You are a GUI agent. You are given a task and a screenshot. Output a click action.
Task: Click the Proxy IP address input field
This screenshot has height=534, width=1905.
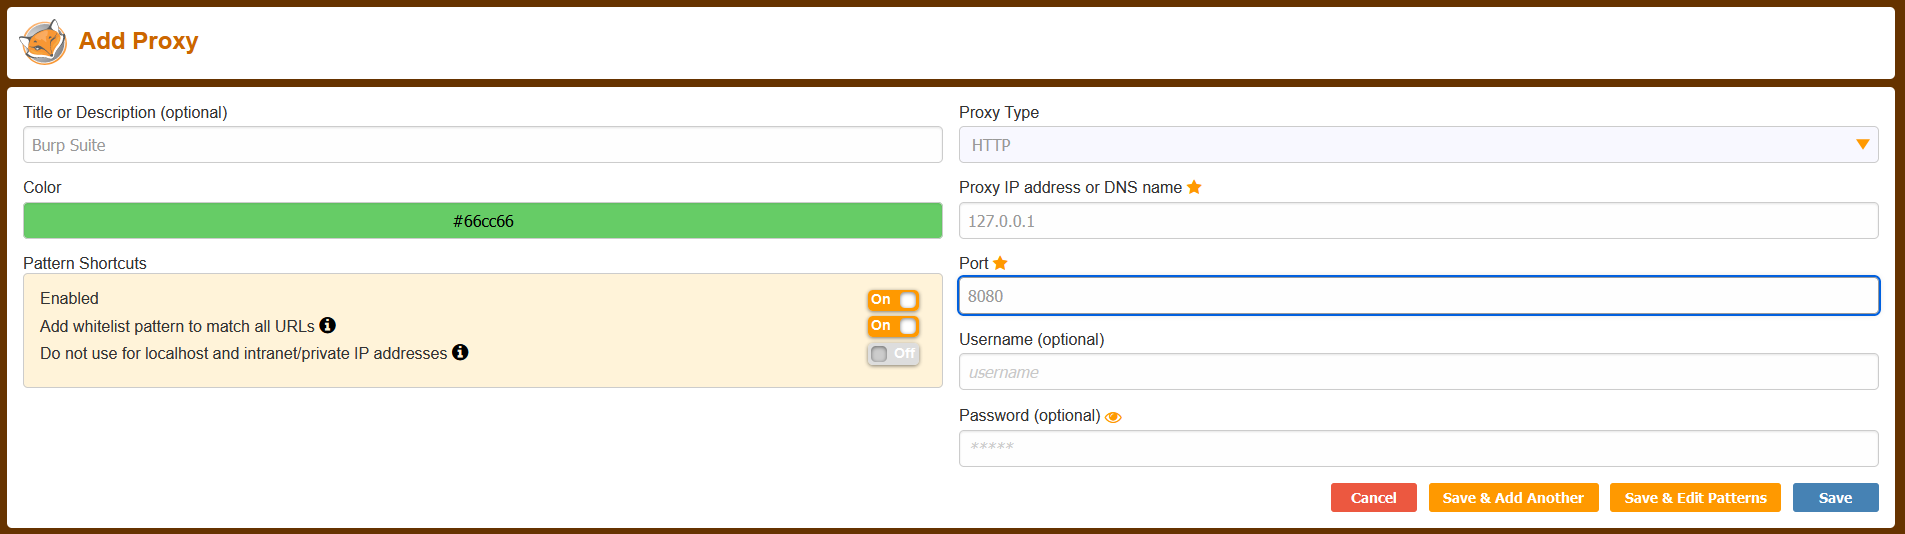point(1418,221)
